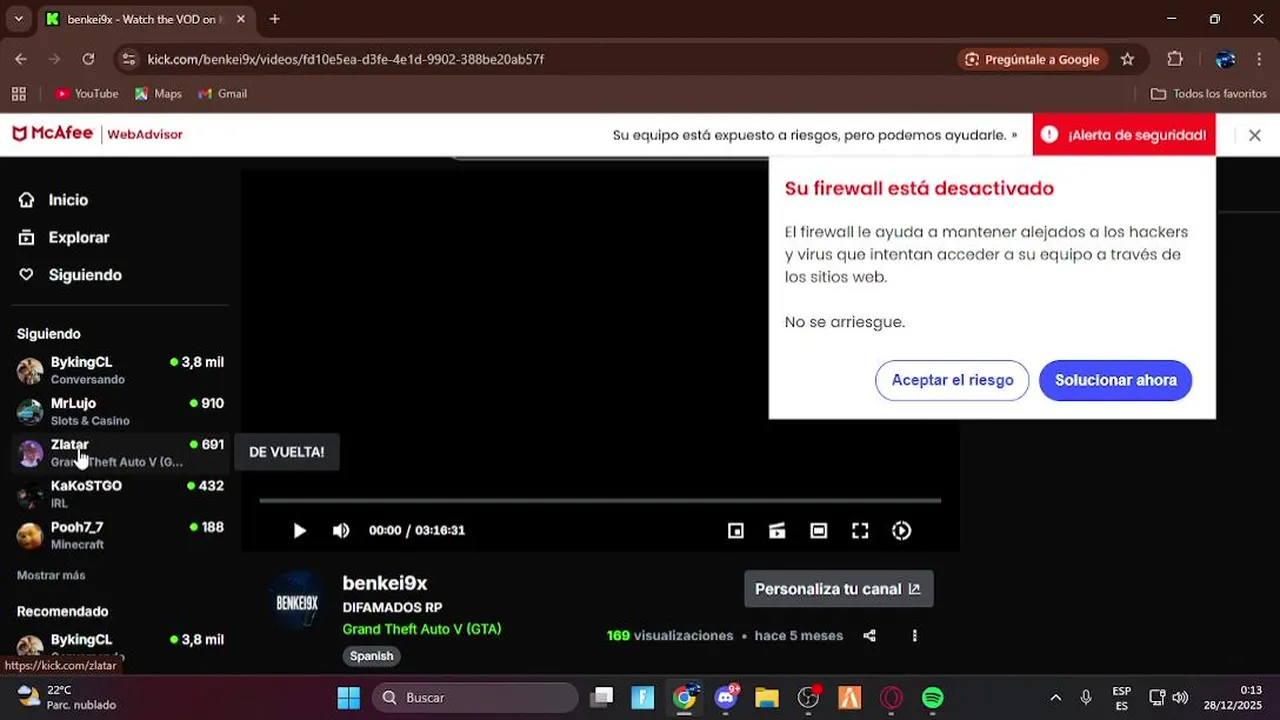Open the apps grid in bookmarks bar
The image size is (1280, 720).
[18, 94]
